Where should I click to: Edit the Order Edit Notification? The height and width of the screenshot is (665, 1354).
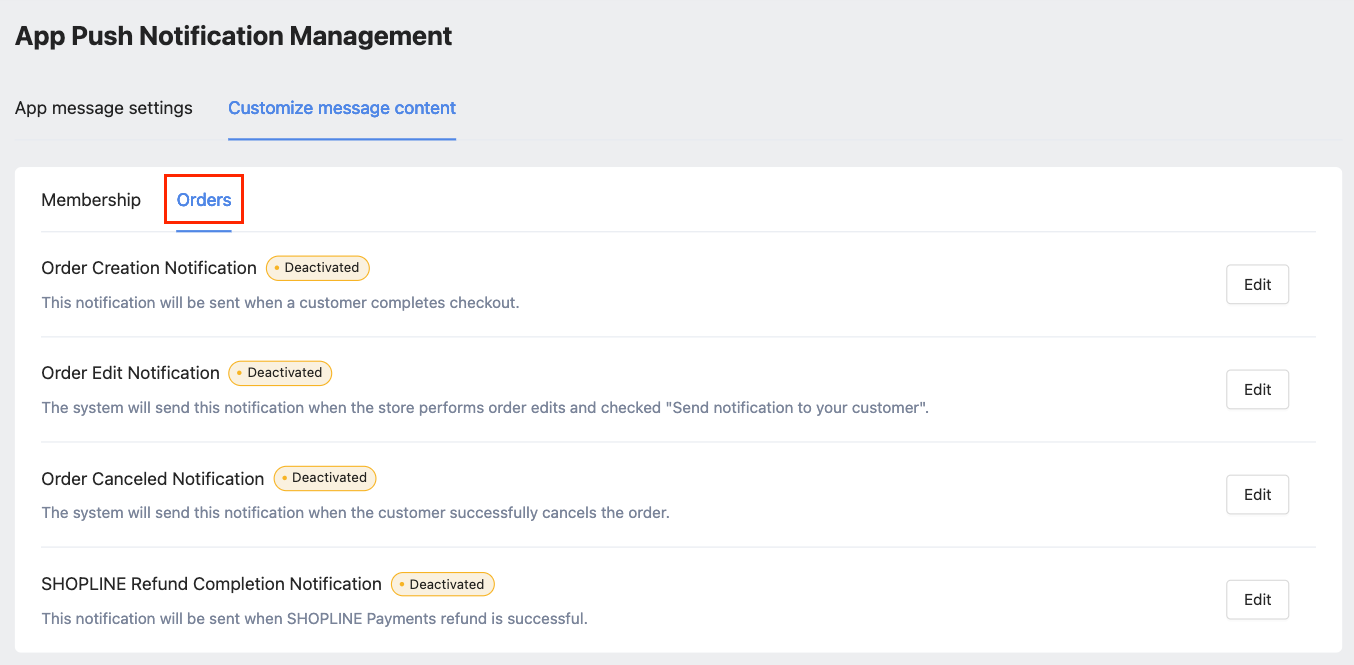click(1257, 389)
